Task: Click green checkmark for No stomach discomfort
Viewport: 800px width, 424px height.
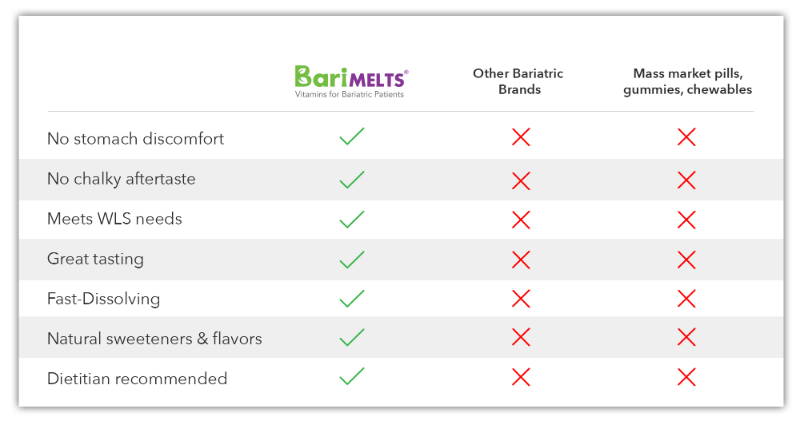Action: tap(352, 136)
